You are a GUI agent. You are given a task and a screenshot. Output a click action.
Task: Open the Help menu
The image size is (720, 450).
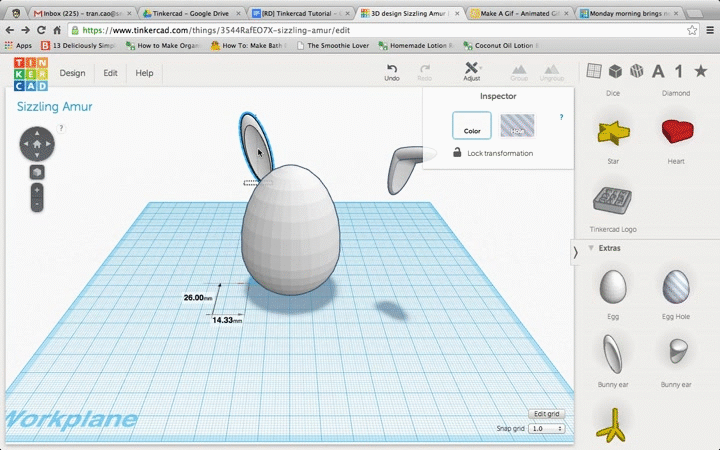tap(145, 73)
